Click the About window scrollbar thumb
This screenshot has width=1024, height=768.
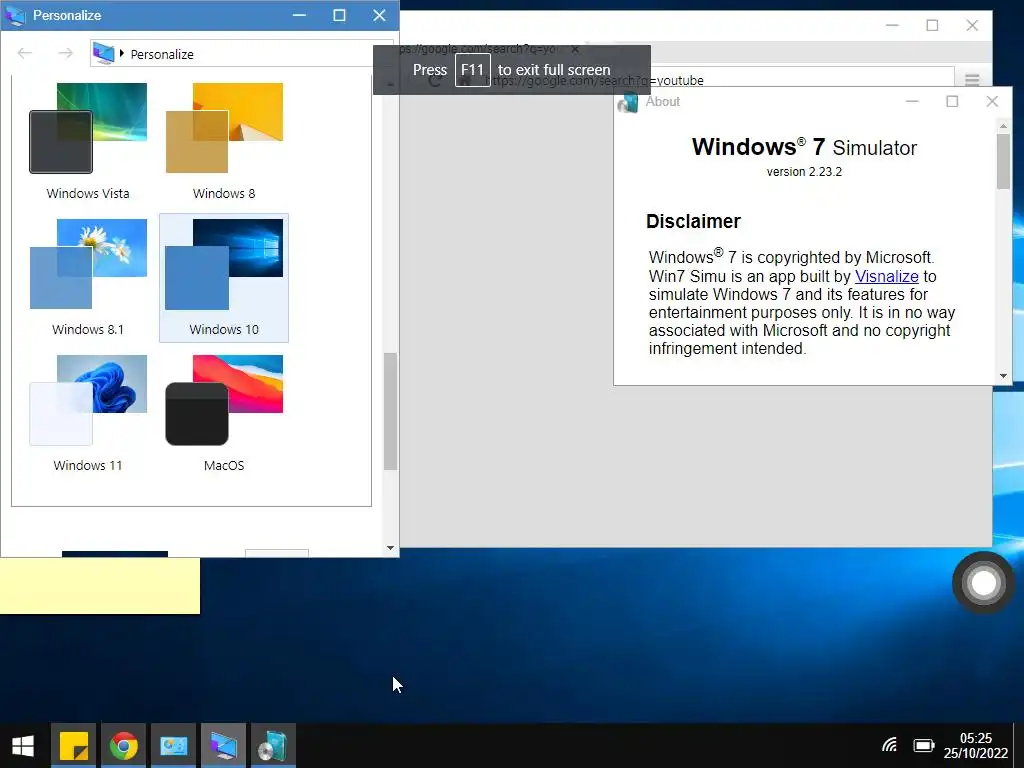1003,161
